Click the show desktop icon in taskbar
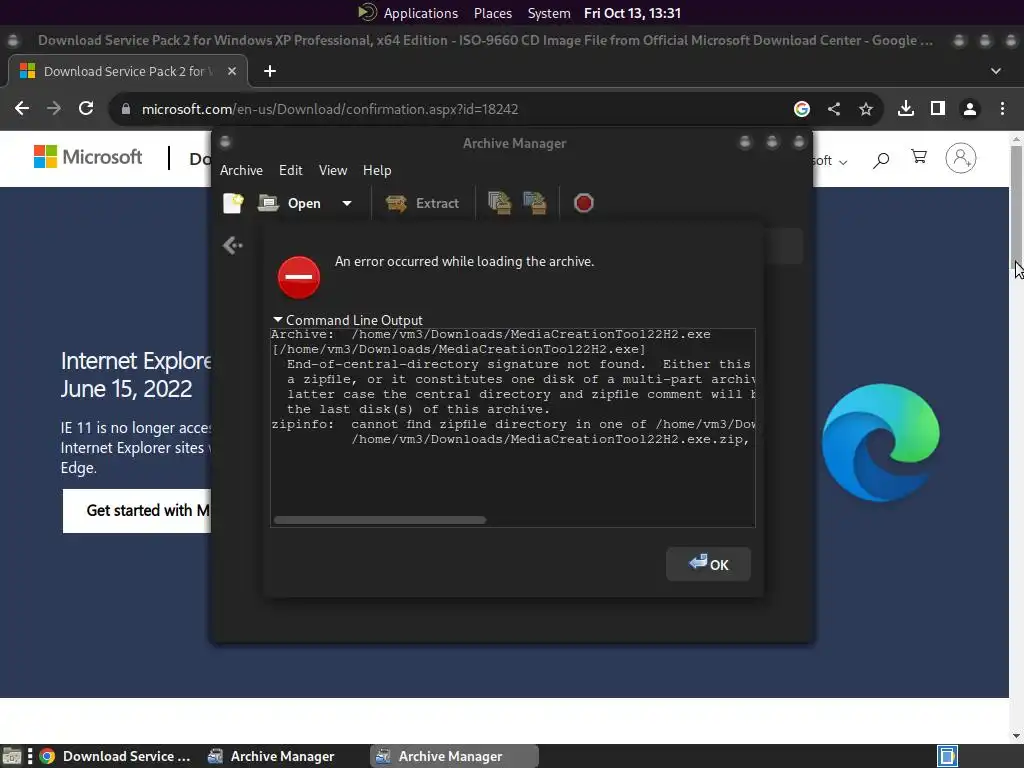This screenshot has width=1024, height=768. click(x=12, y=756)
